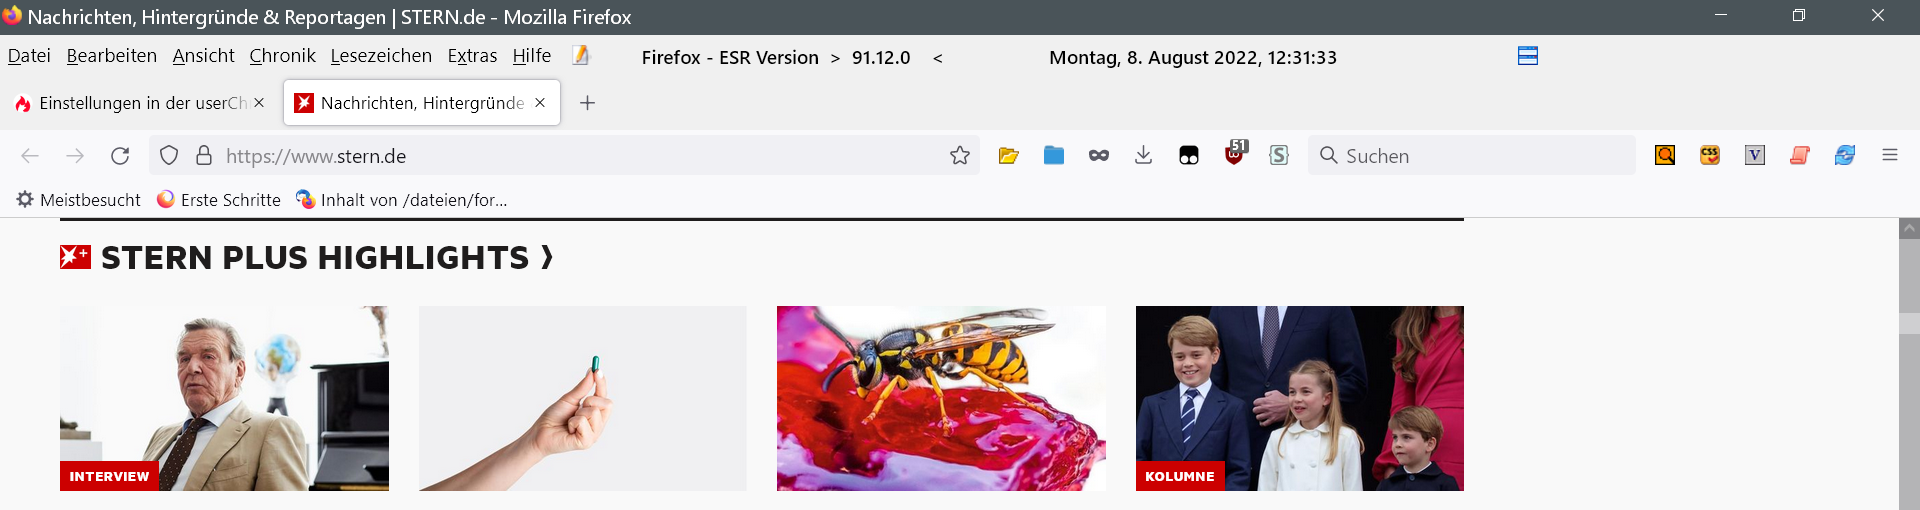This screenshot has height=510, width=1920.
Task: Open the downloads panel arrow icon
Action: coord(1144,155)
